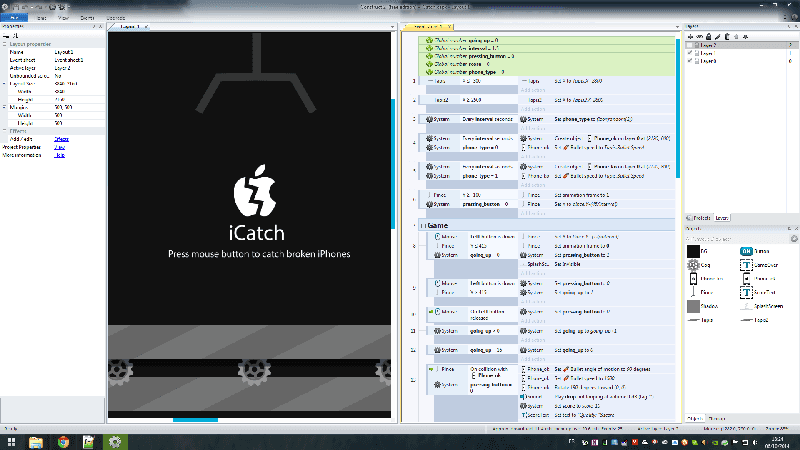Open the tab list dropdown in layout view
The width and height of the screenshot is (800, 450).
tap(392, 27)
